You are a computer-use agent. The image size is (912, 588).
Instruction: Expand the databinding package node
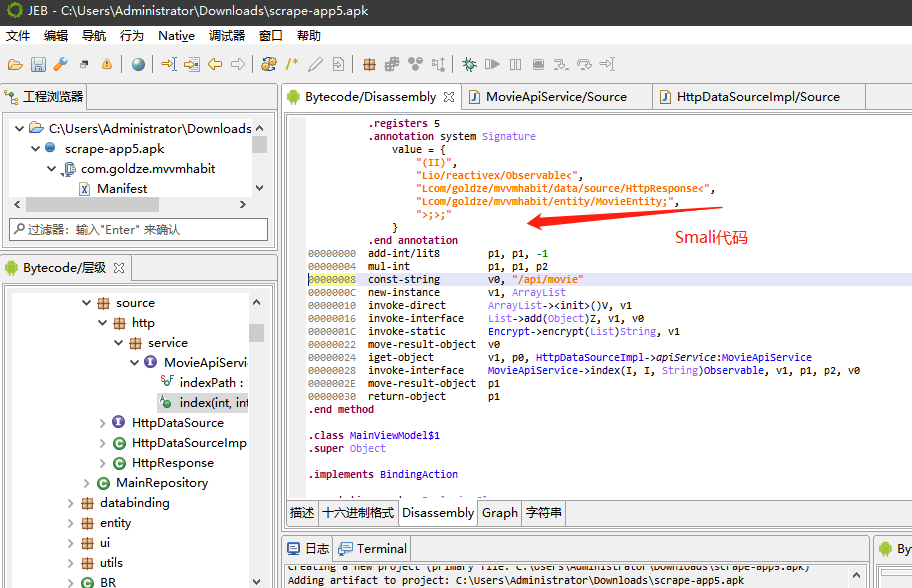71,503
